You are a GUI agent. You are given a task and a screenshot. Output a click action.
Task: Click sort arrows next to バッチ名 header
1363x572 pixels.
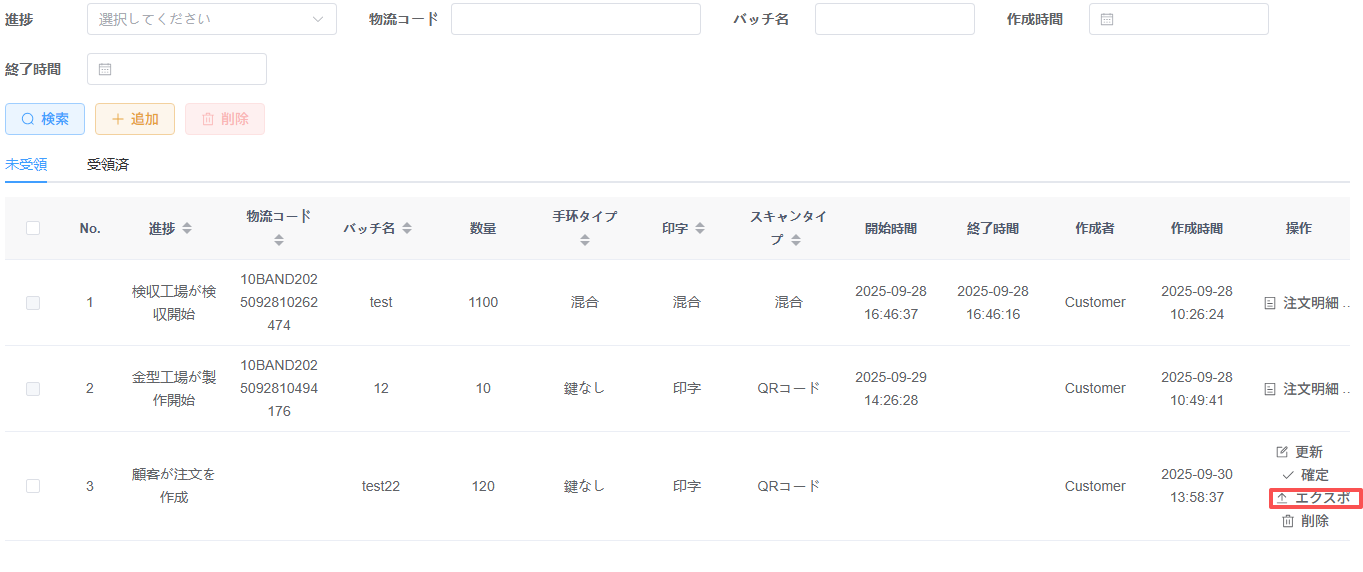click(x=406, y=229)
